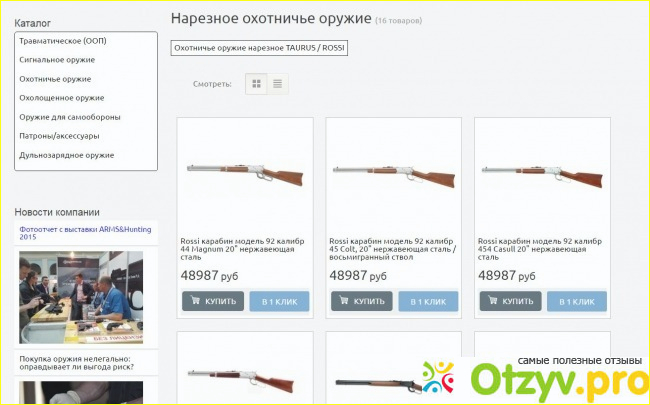Image resolution: width=650 pixels, height=405 pixels.
Task: Buy 45 Colt carbine with В 1 КЛИК
Action: pos(428,301)
